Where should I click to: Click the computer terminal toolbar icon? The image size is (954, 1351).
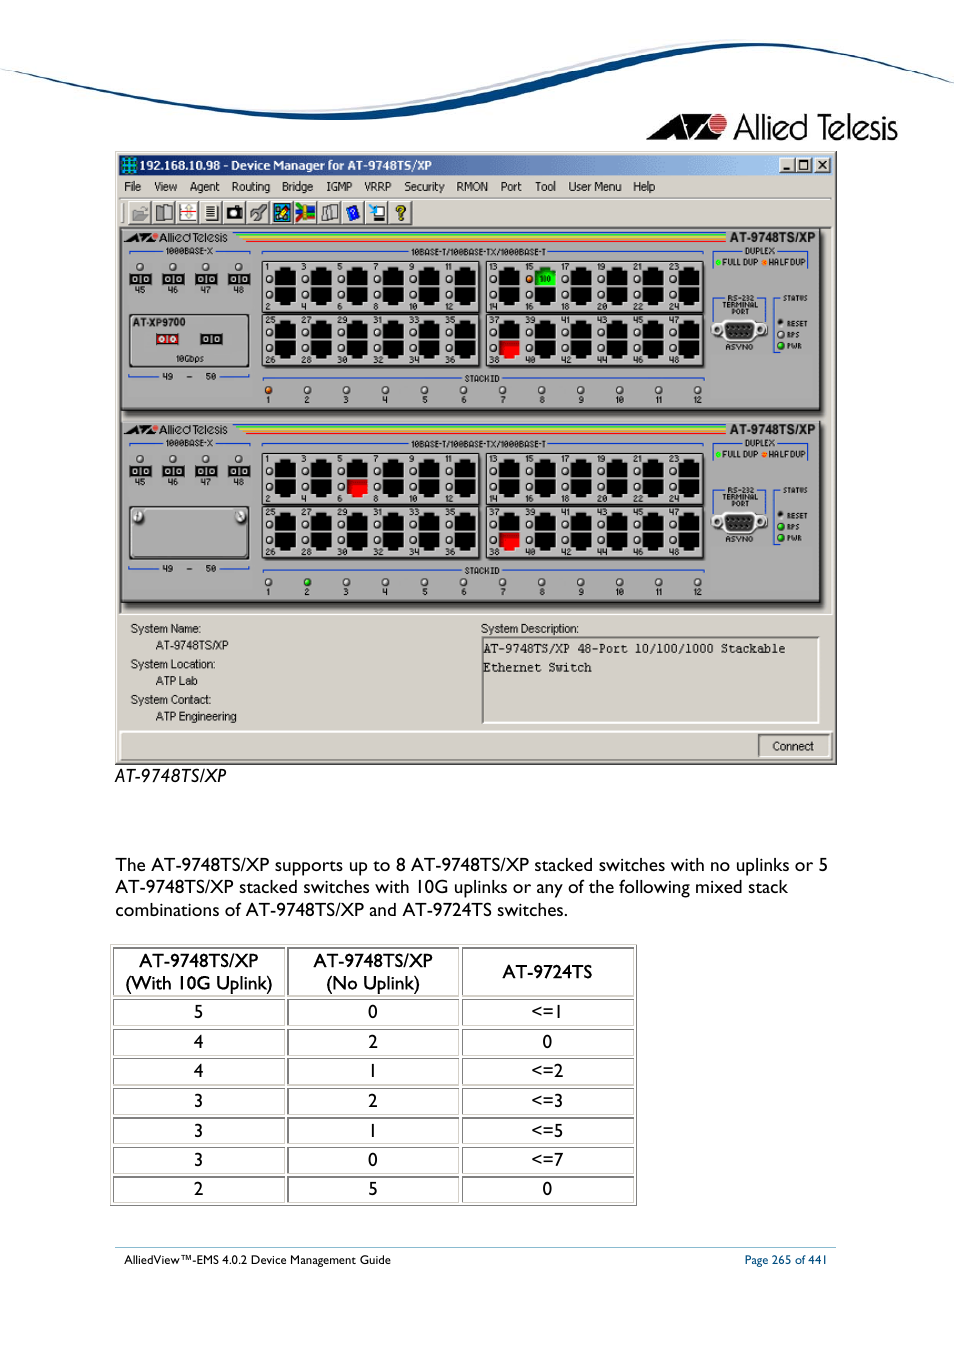[377, 212]
